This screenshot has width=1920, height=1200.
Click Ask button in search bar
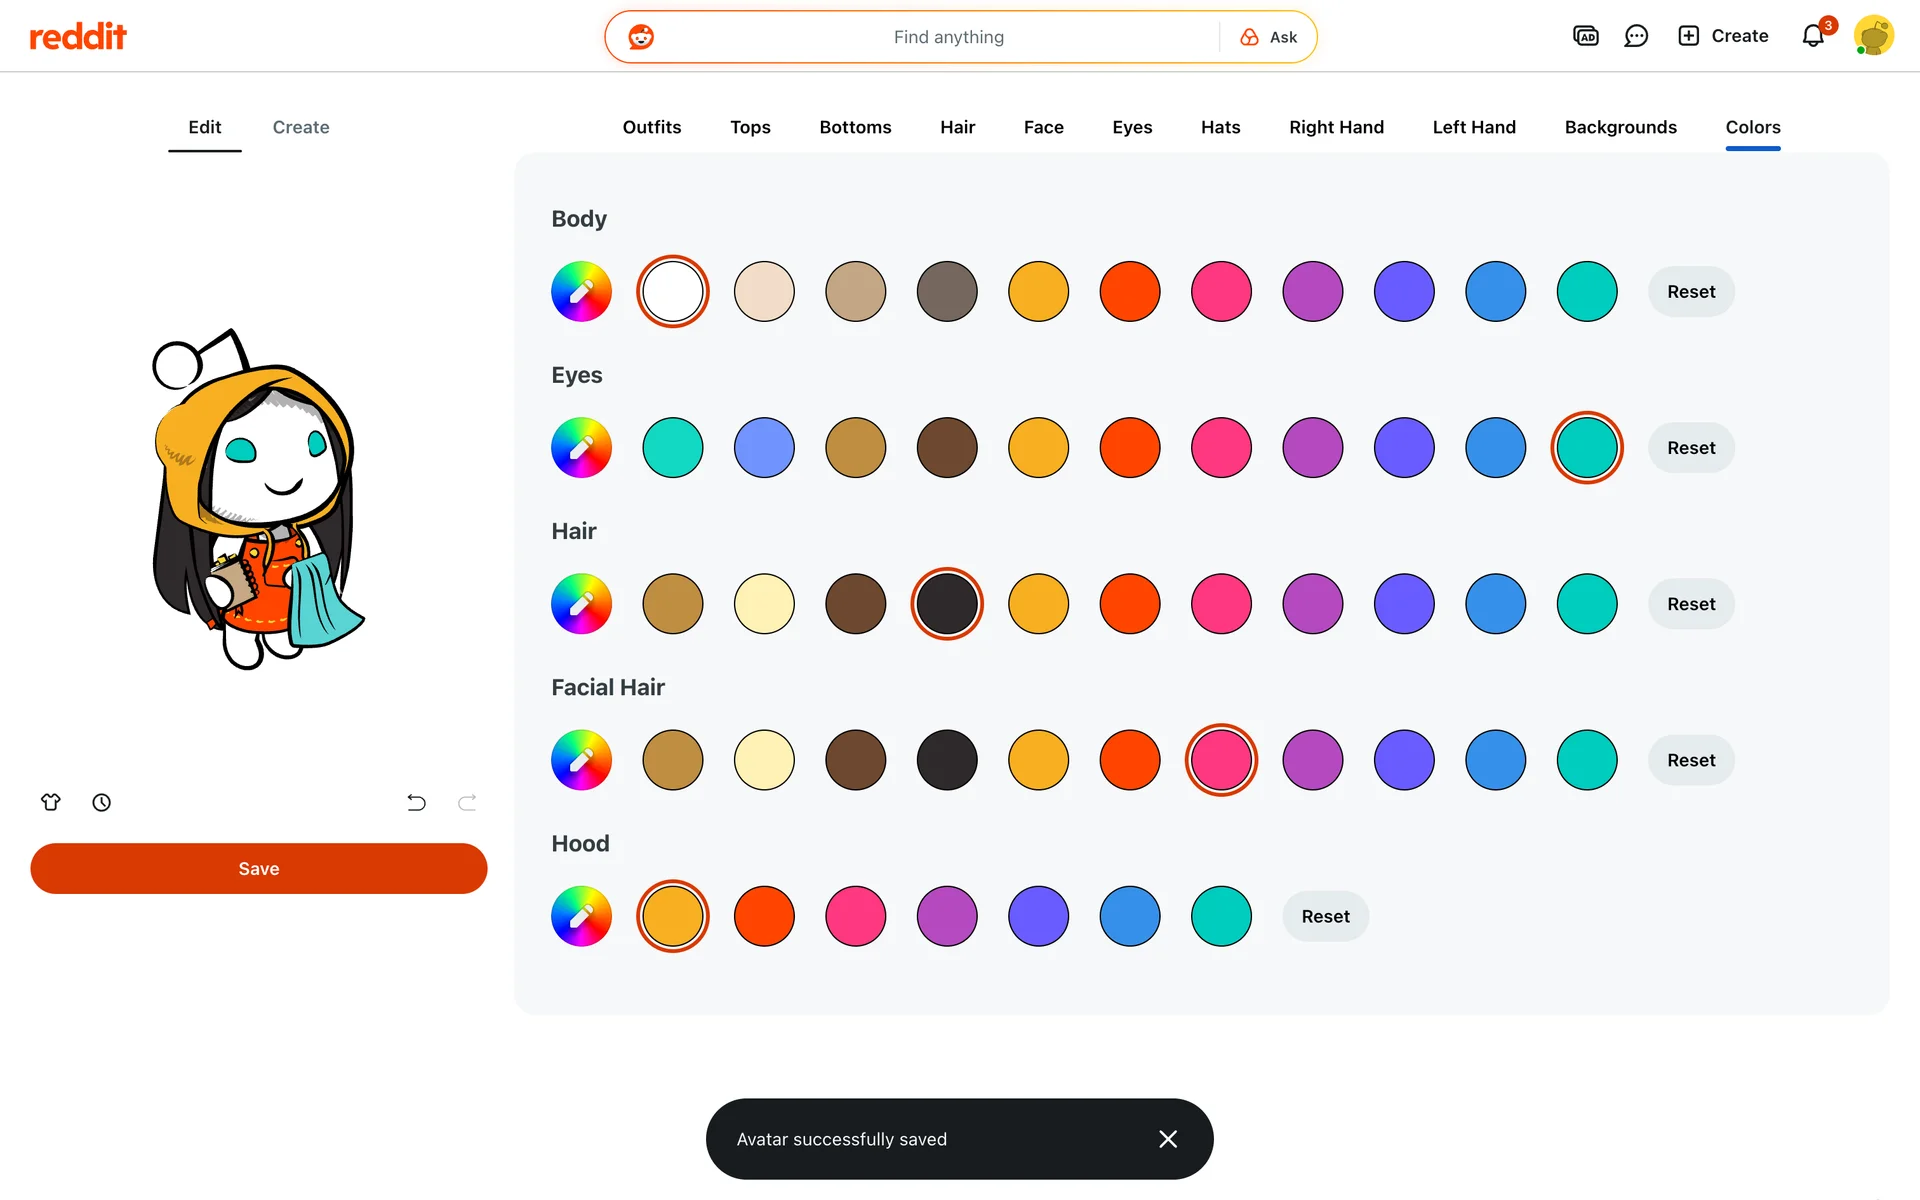(x=1268, y=37)
